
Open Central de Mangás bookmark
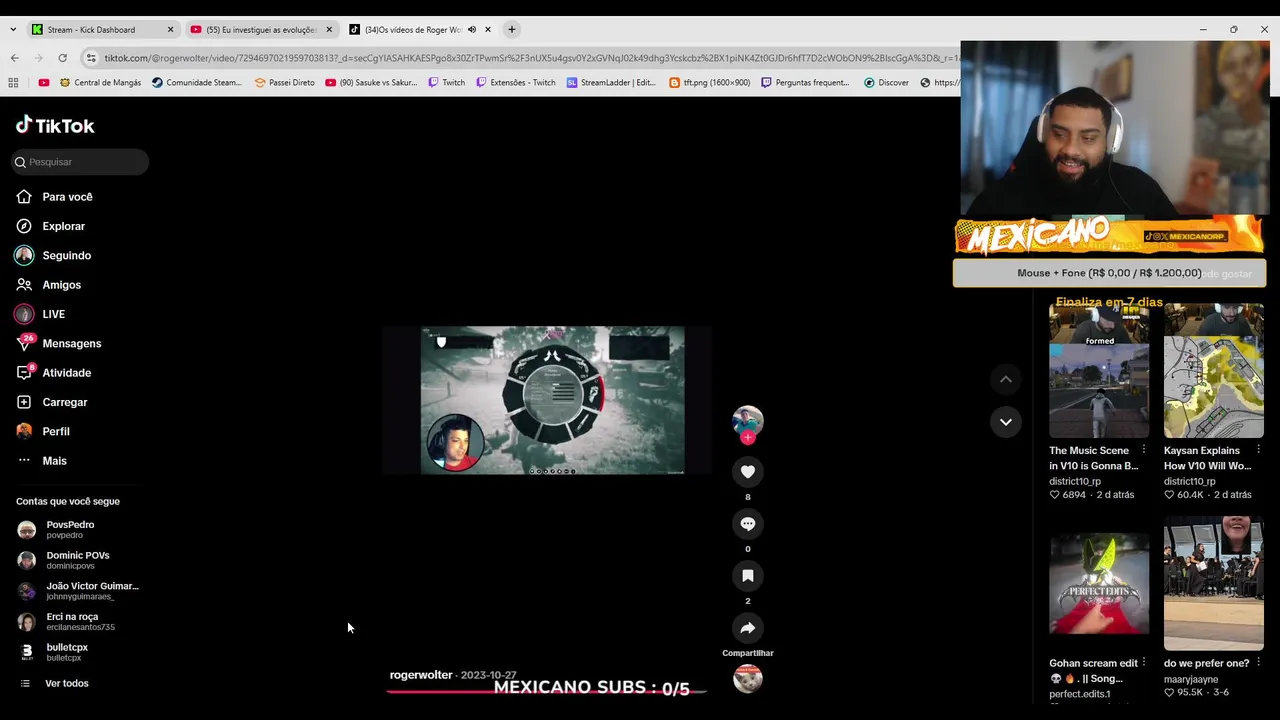click(x=100, y=83)
